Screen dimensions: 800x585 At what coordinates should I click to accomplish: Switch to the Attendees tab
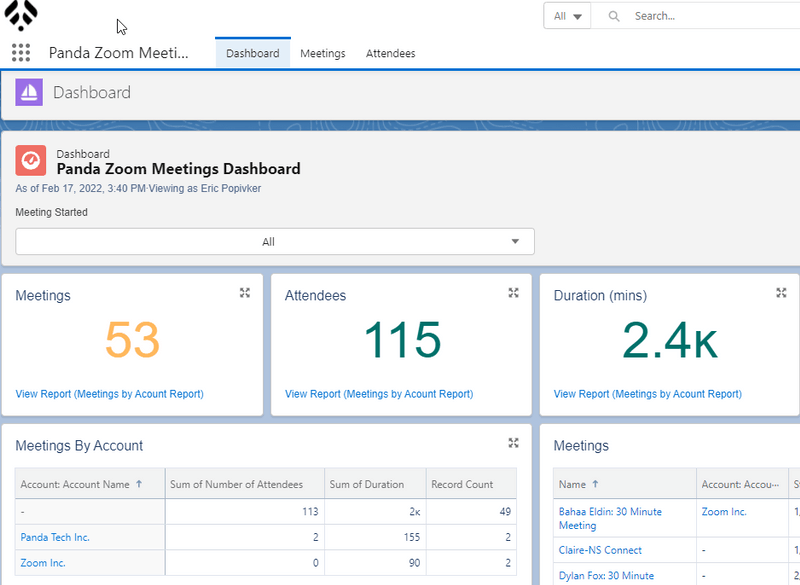(x=390, y=53)
